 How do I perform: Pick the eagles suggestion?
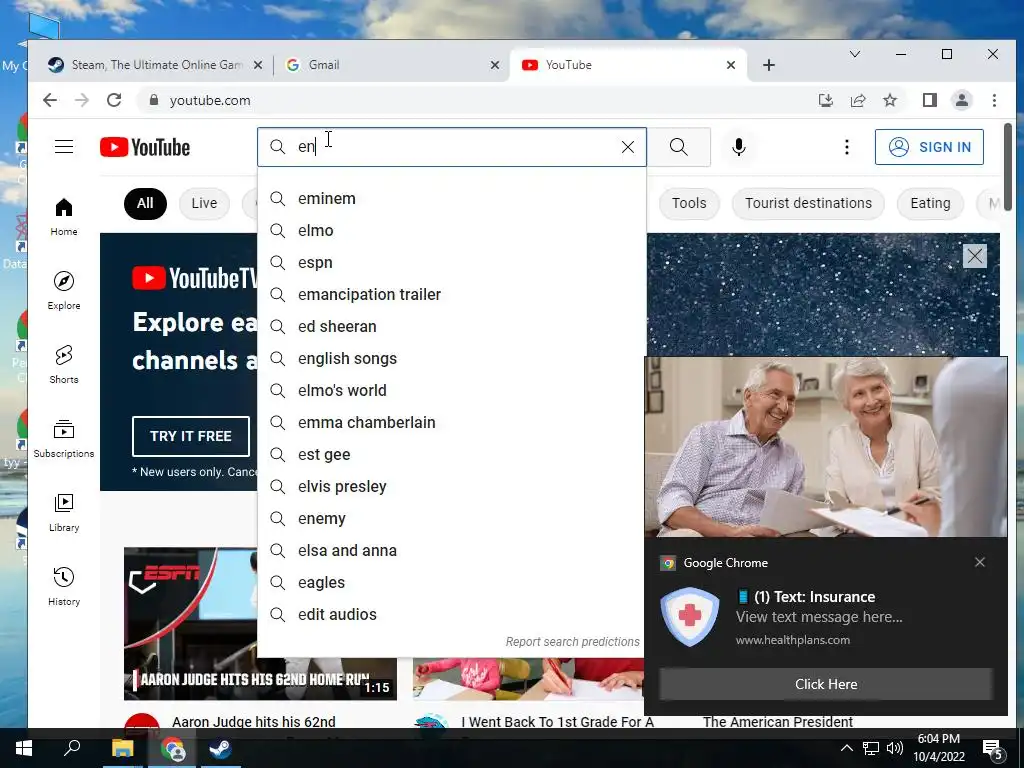[x=452, y=583]
